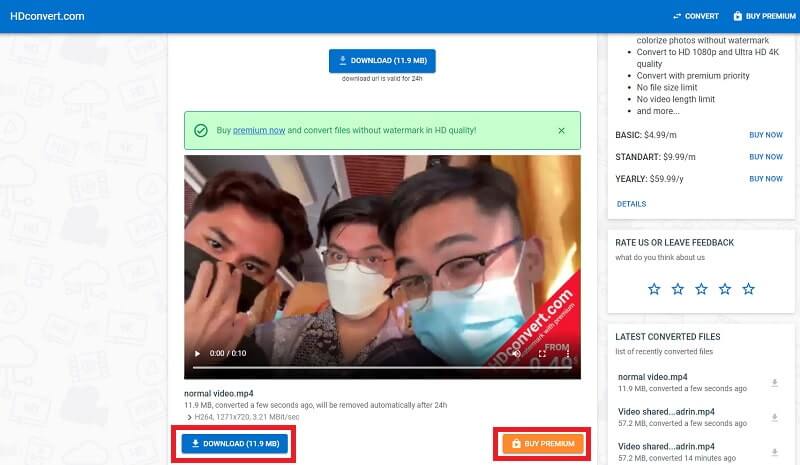Download the file converted 14 minutes ago
The height and width of the screenshot is (465, 800).
tap(774, 452)
